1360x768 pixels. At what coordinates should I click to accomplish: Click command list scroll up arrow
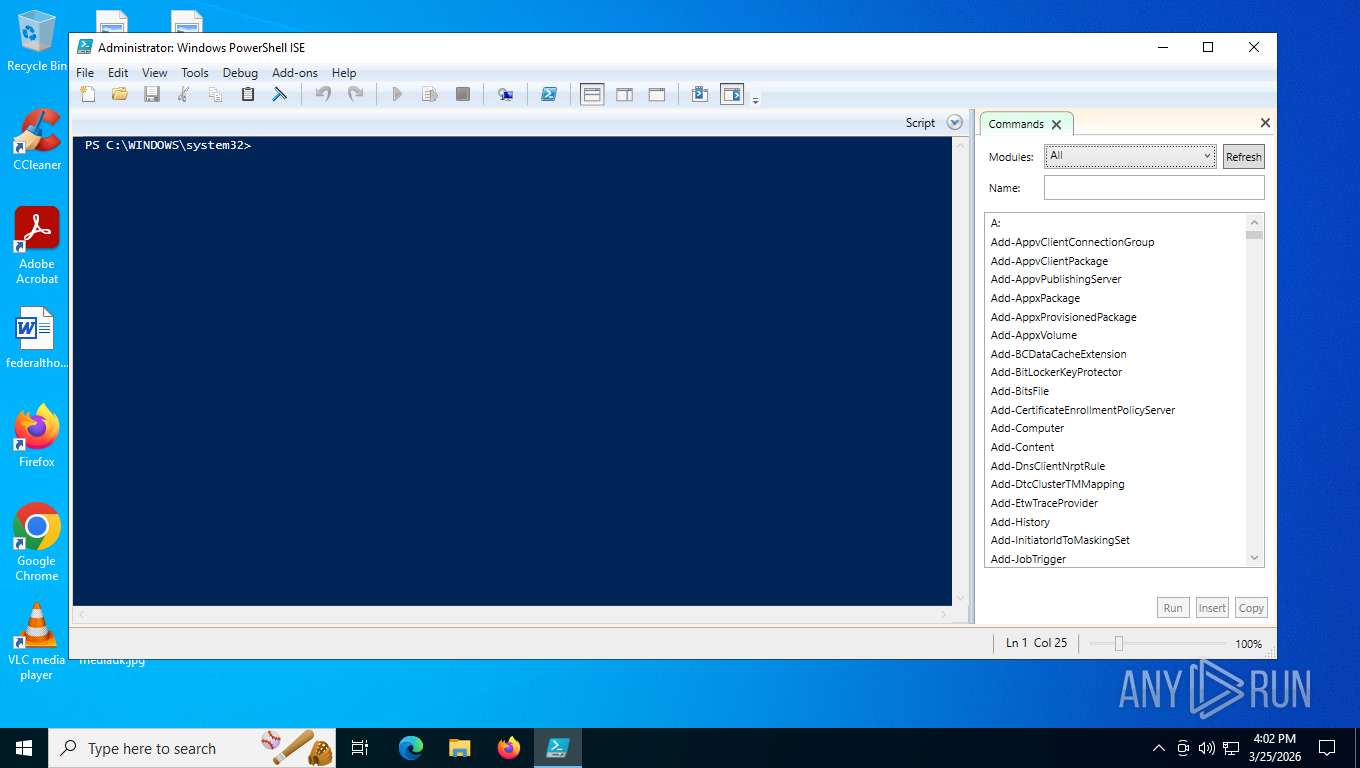pos(1254,222)
